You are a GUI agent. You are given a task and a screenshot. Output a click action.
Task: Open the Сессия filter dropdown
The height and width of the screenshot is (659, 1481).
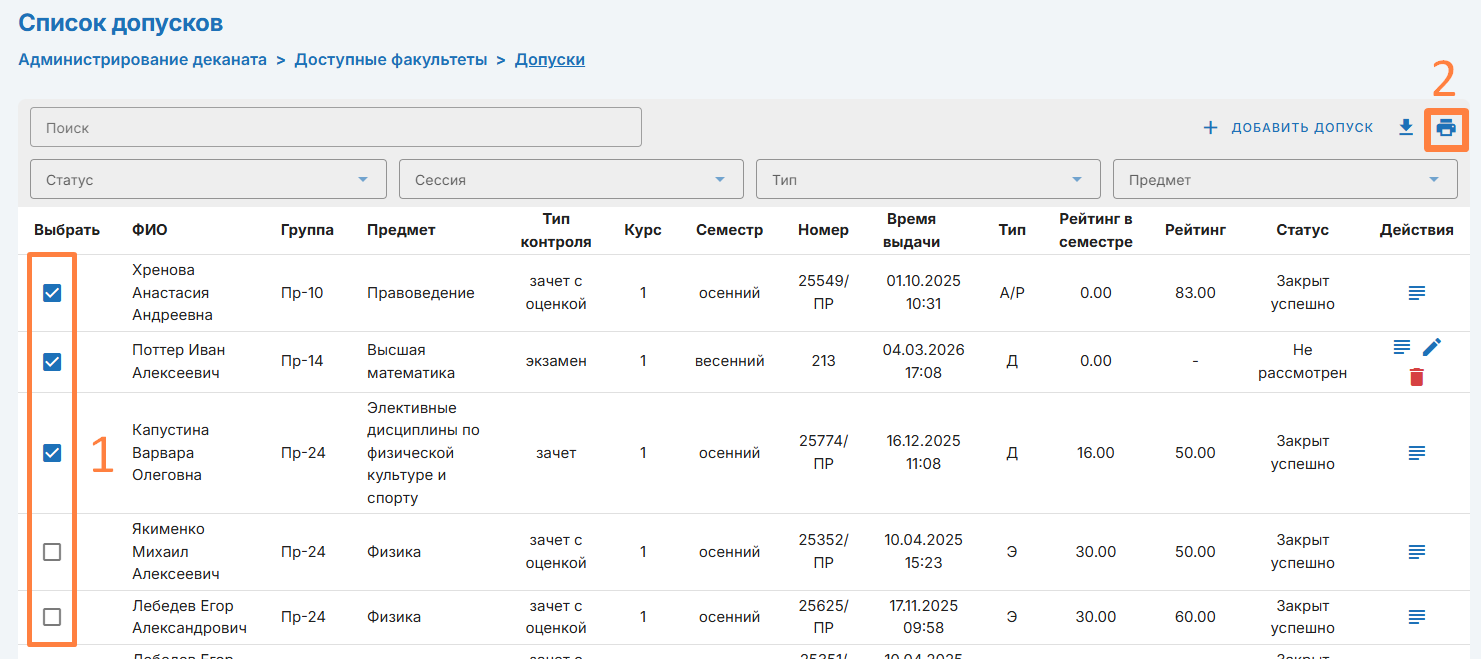tap(571, 180)
